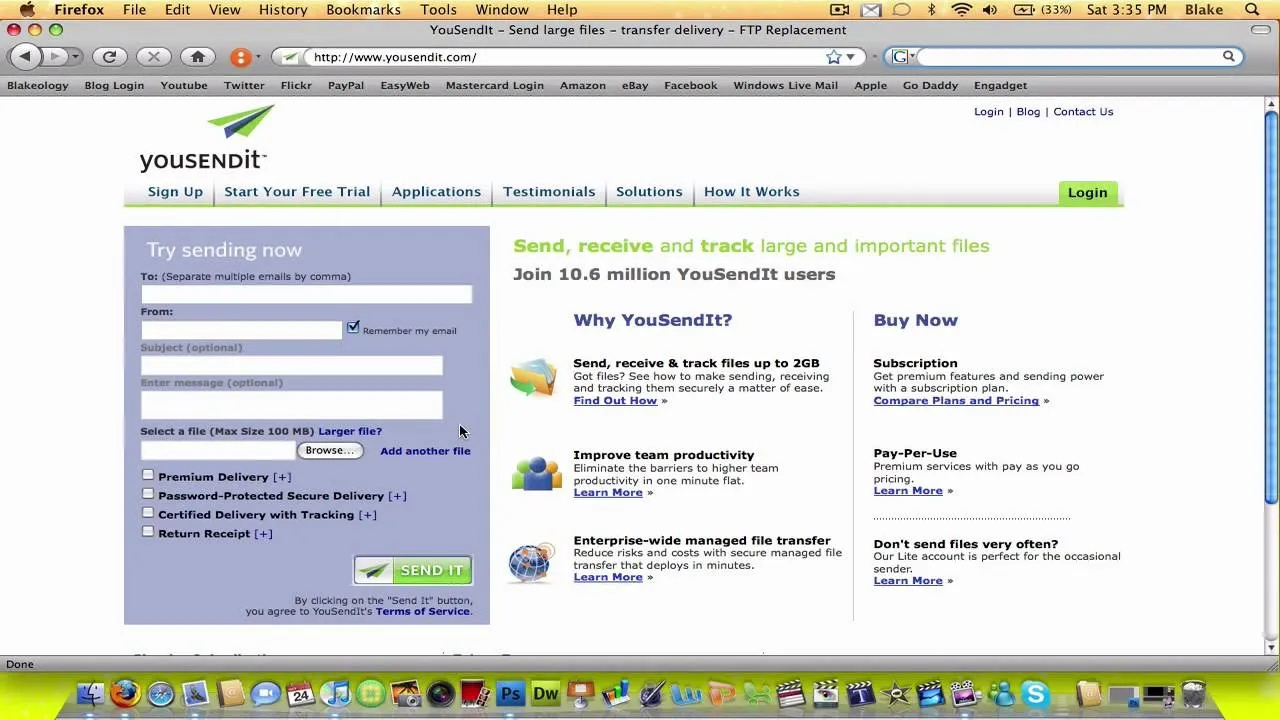Follow the Compare Plans and Pricing link

pos(956,401)
